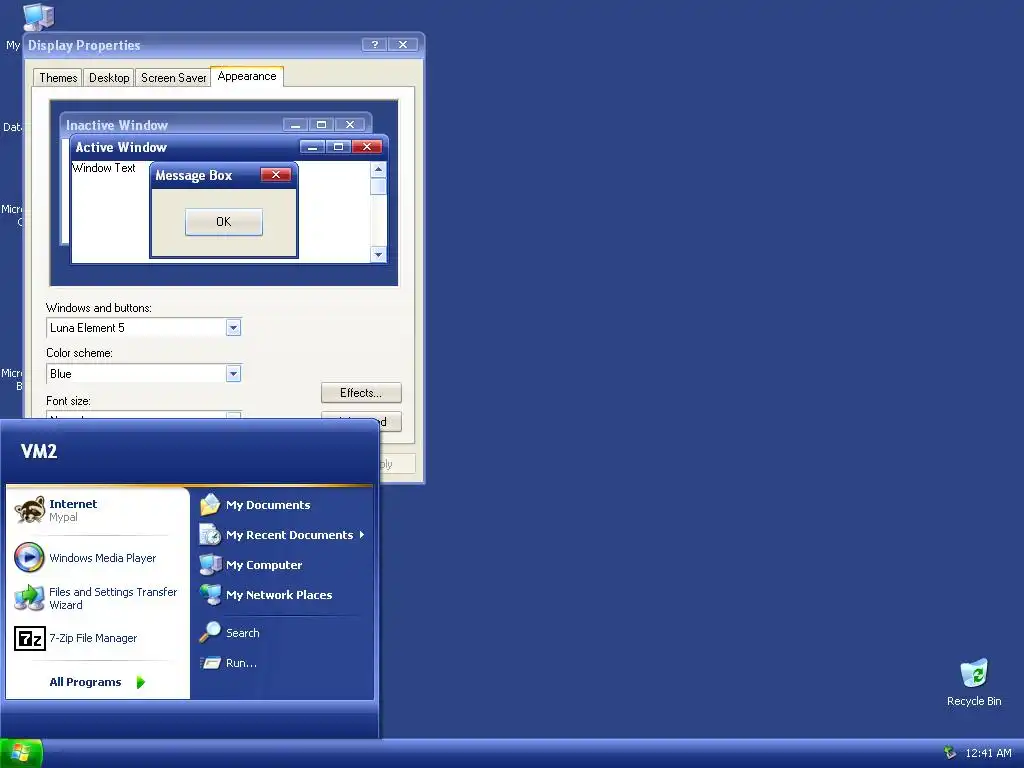Click the Inactive Window title preview
Viewport: 1024px width, 768px height.
[117, 125]
